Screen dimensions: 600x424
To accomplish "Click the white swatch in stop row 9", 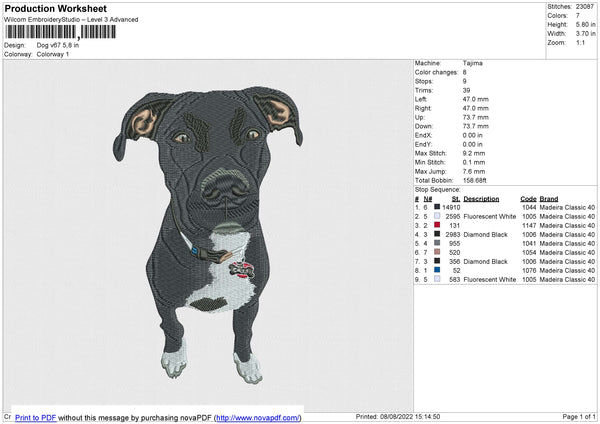I will [437, 279].
